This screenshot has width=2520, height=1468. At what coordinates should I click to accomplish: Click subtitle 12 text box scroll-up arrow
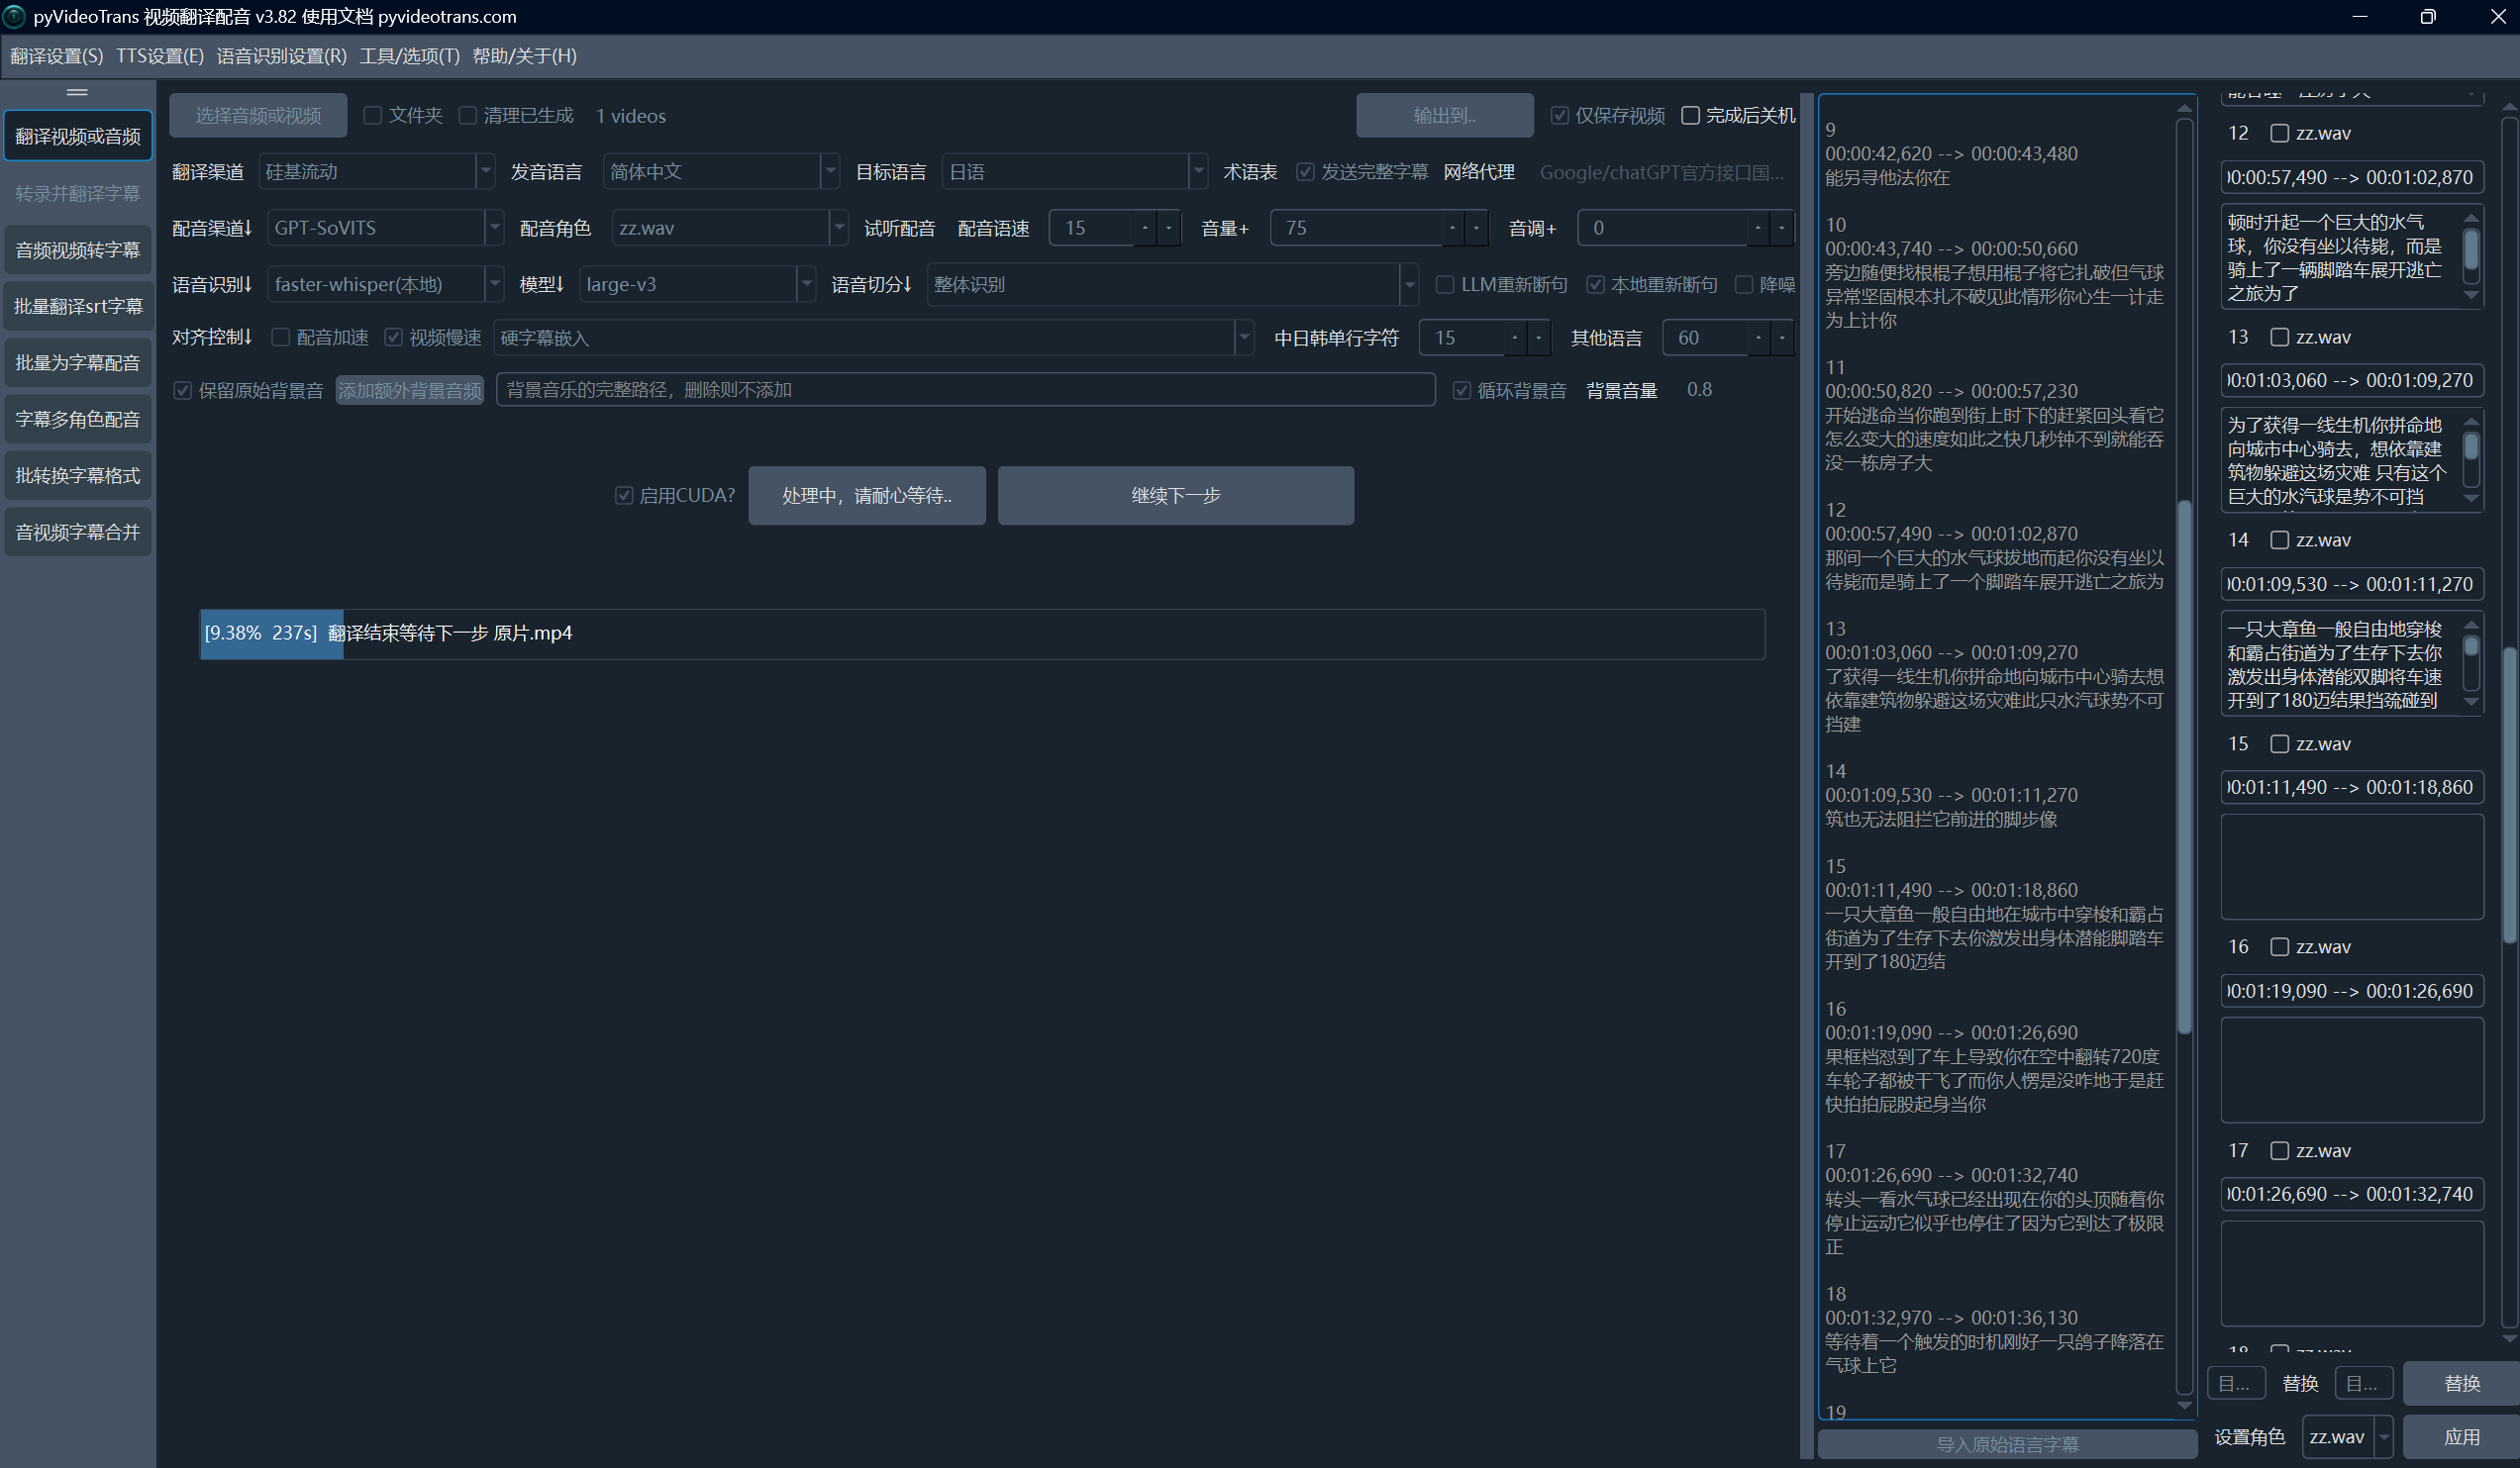(2471, 217)
